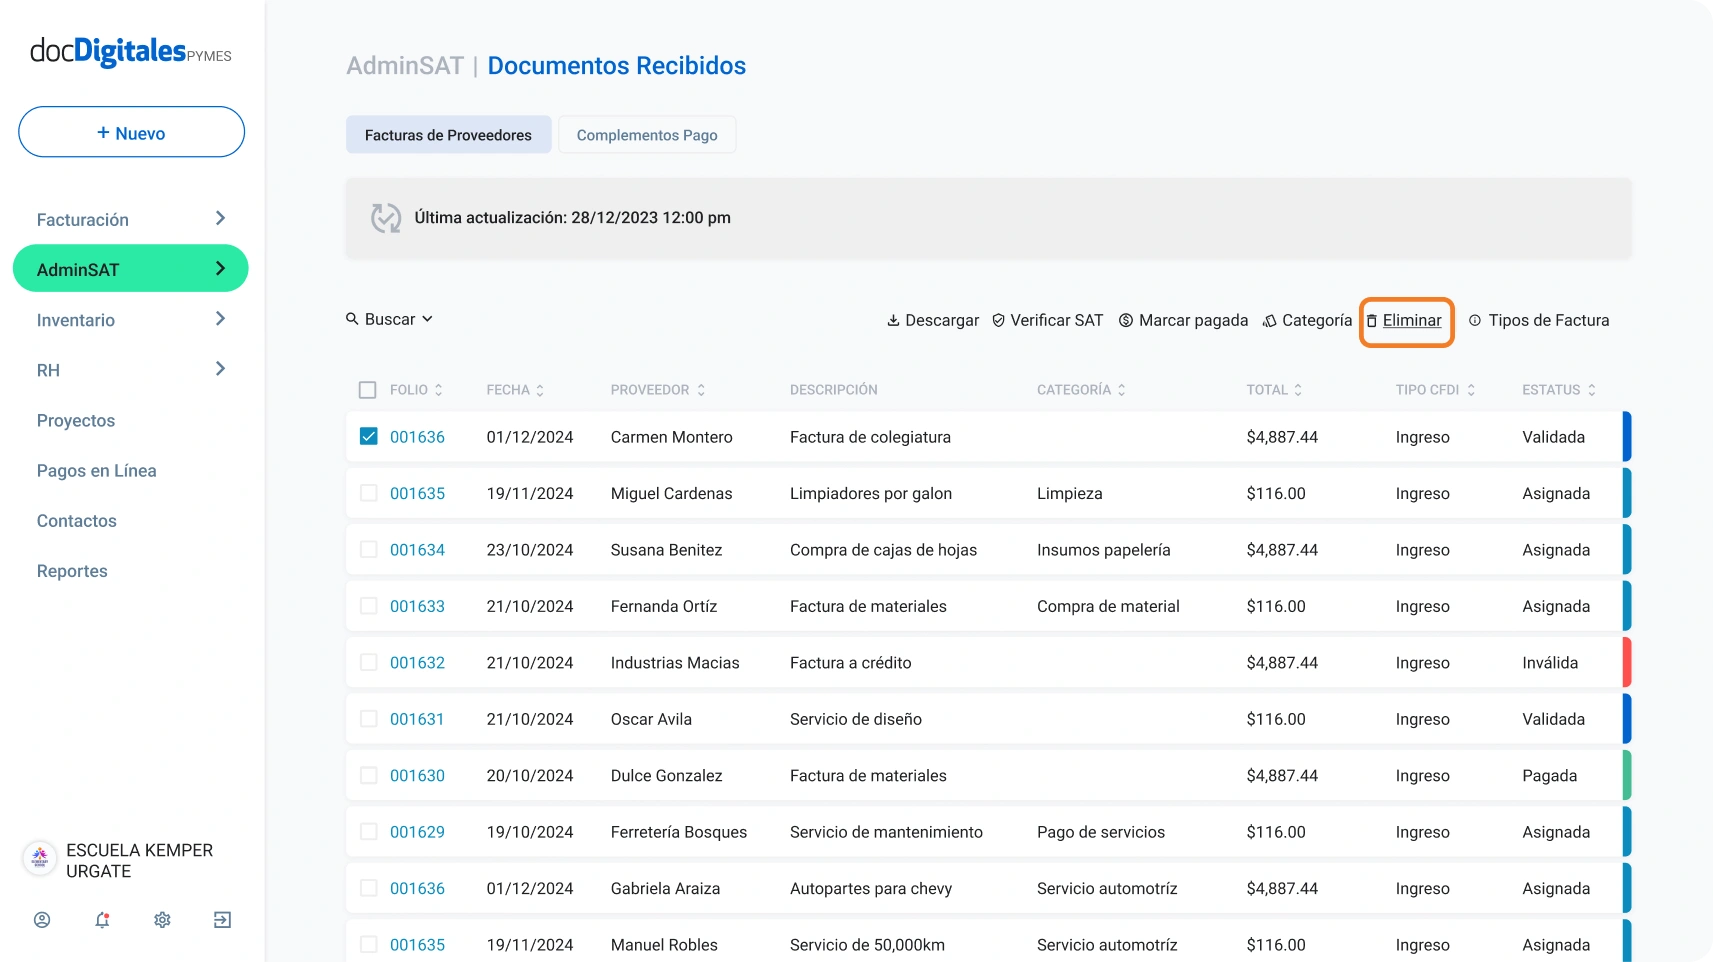
Task: Click the dollar coin icon beside Marcar pagada
Action: tap(1126, 321)
